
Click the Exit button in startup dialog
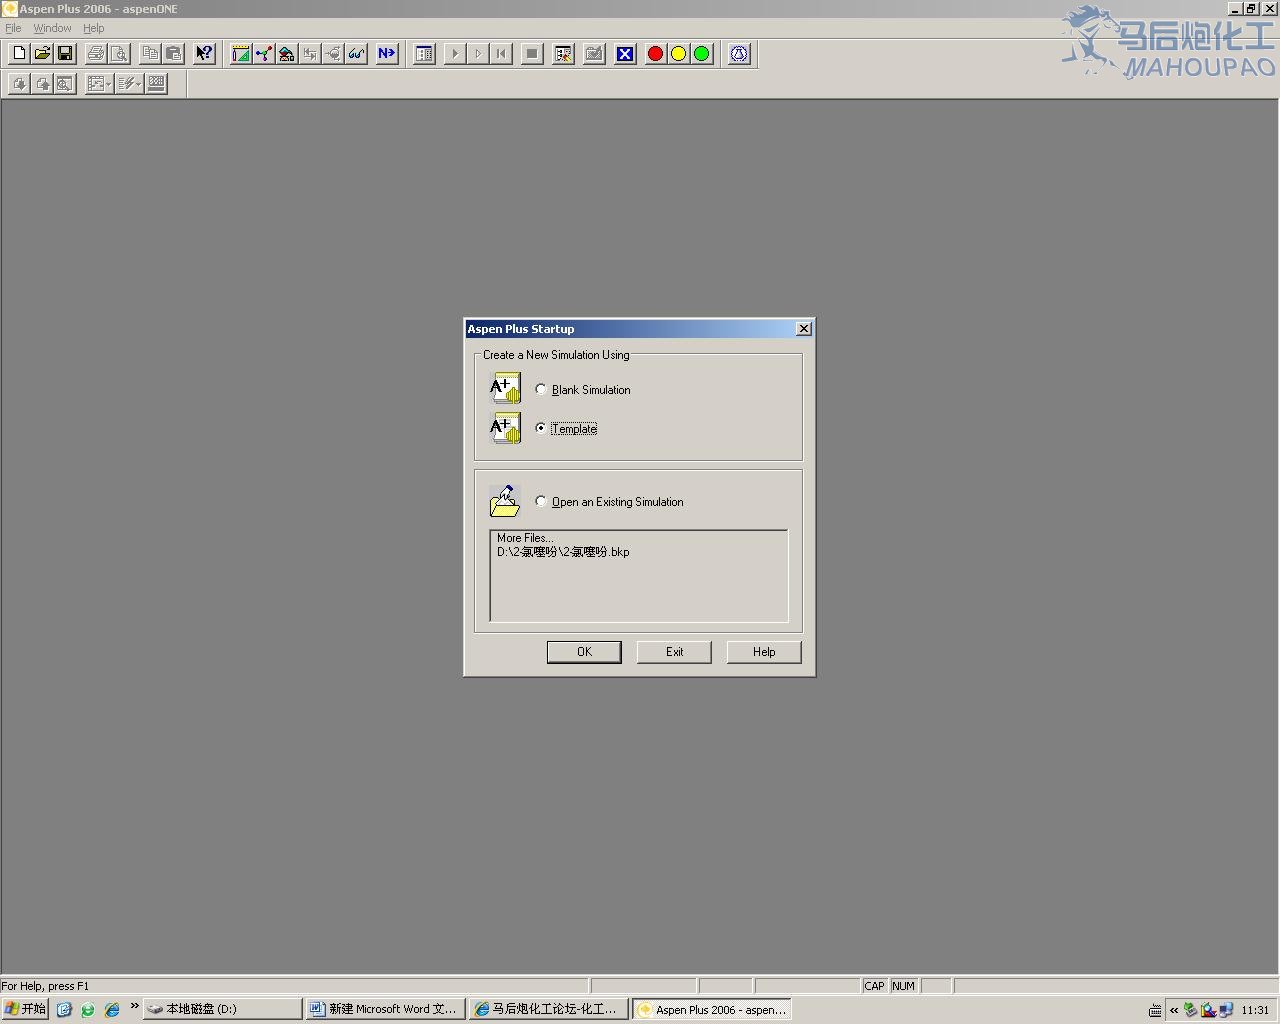[674, 652]
